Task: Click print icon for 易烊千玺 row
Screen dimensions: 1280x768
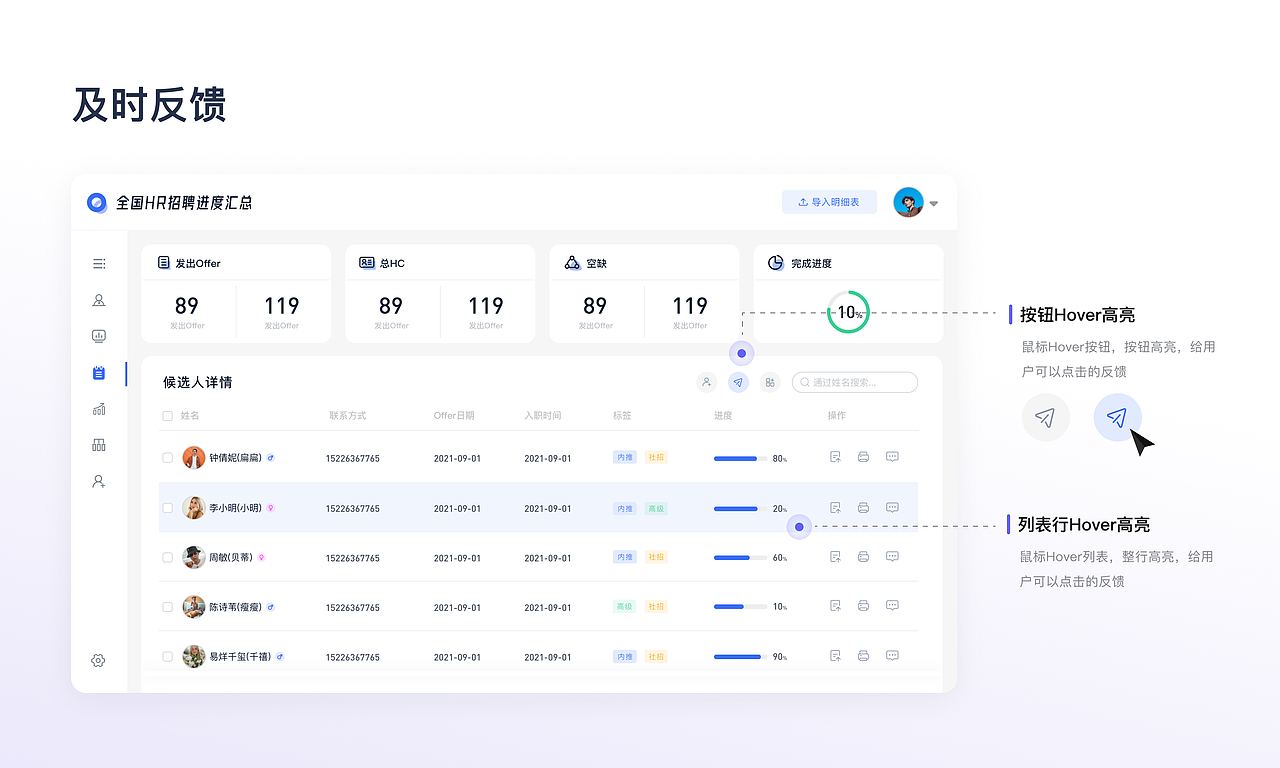Action: click(863, 656)
